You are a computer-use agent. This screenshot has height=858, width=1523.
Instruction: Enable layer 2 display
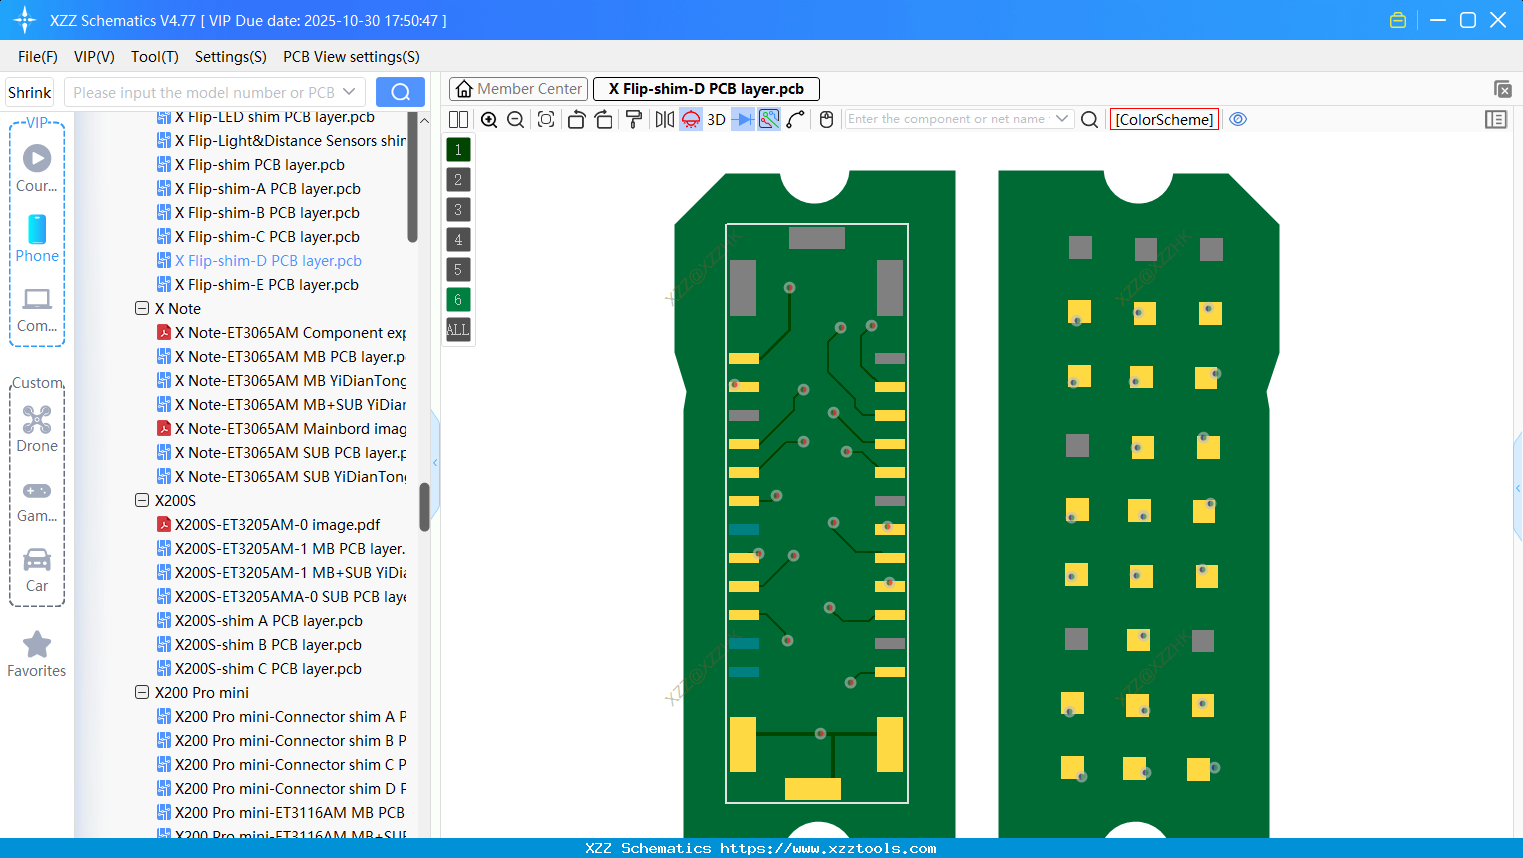click(x=458, y=179)
